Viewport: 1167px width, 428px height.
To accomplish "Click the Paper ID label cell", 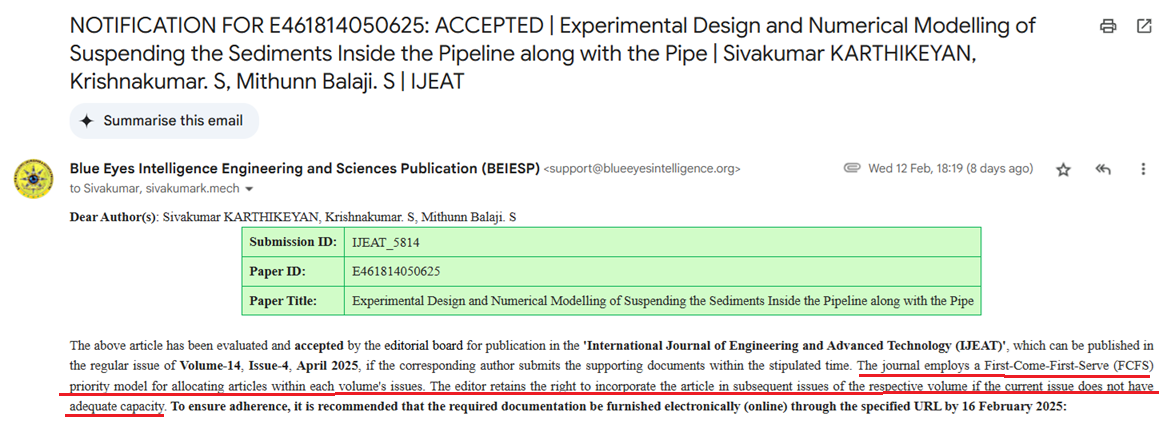I will pos(292,272).
